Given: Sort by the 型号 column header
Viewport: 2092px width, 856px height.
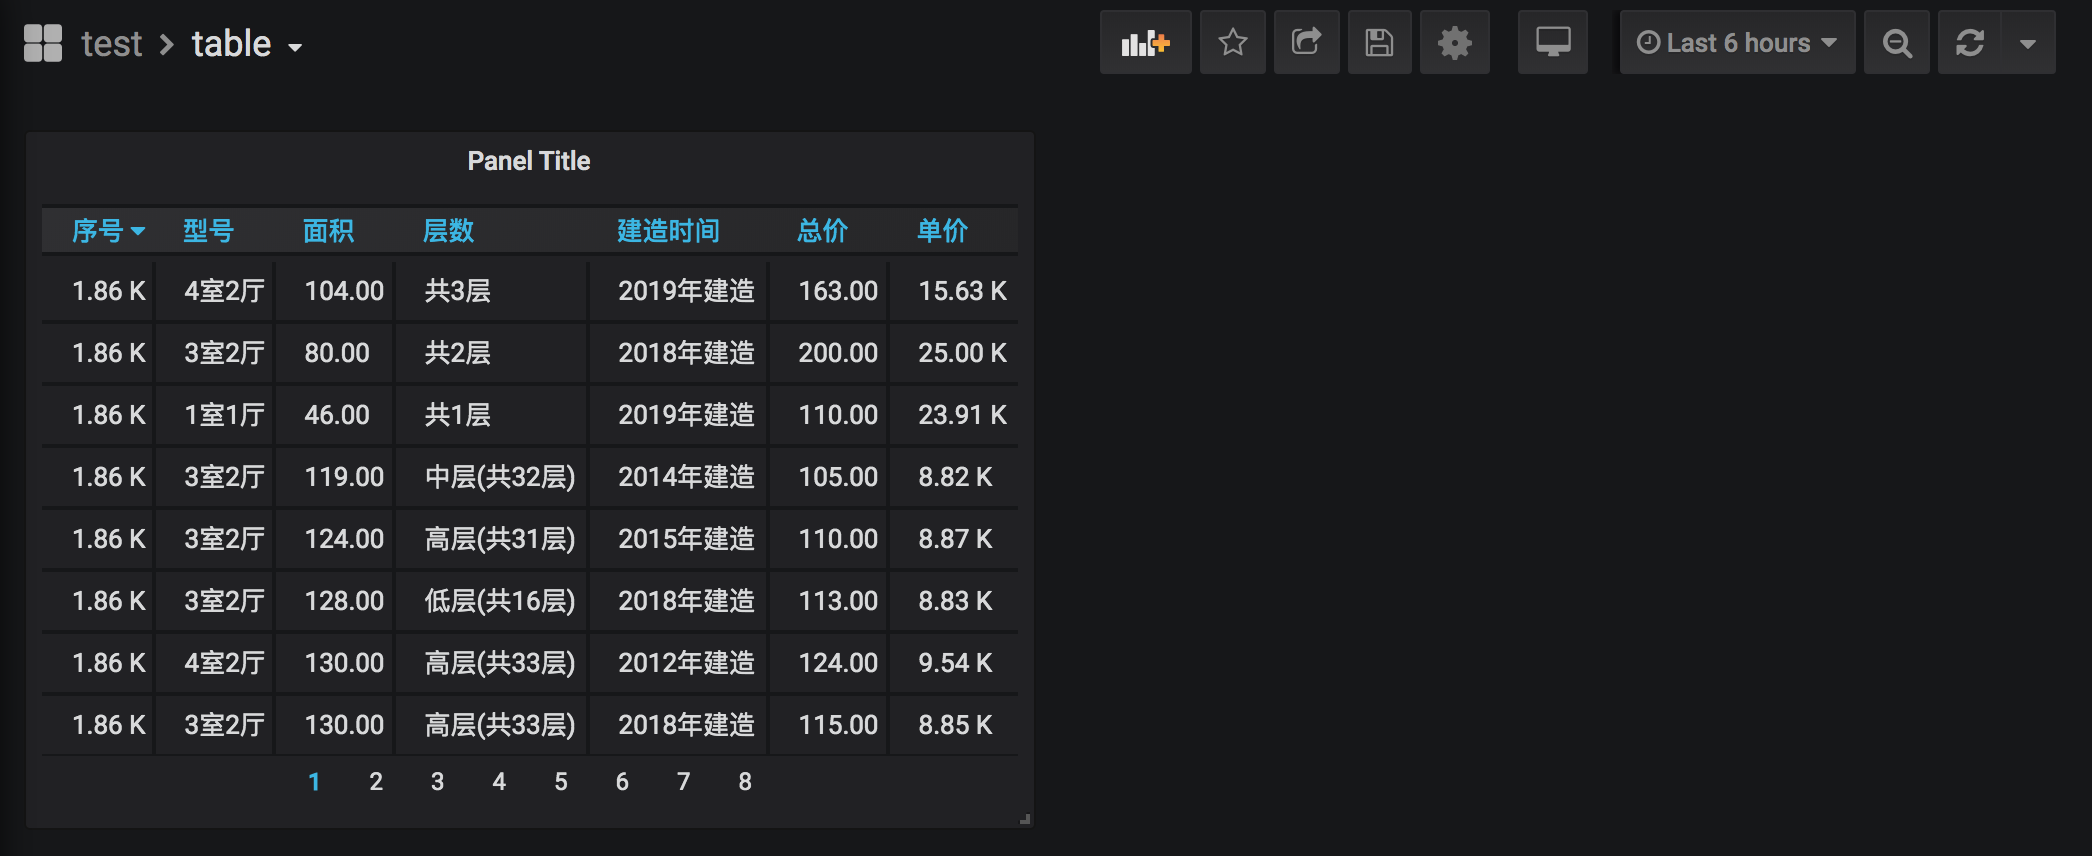Looking at the screenshot, I should pyautogui.click(x=209, y=231).
